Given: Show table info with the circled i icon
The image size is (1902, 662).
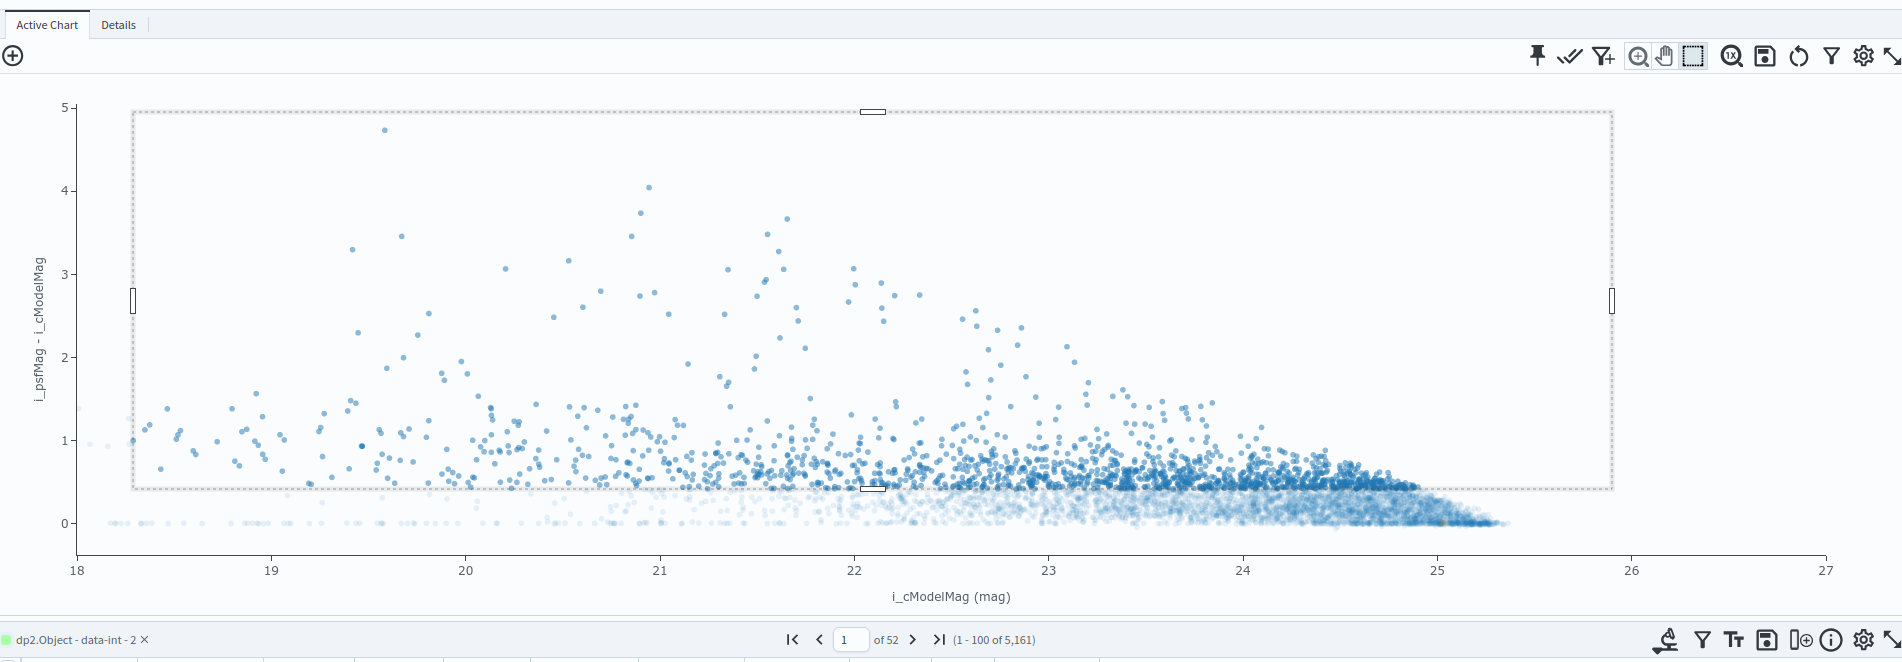Looking at the screenshot, I should (x=1831, y=640).
